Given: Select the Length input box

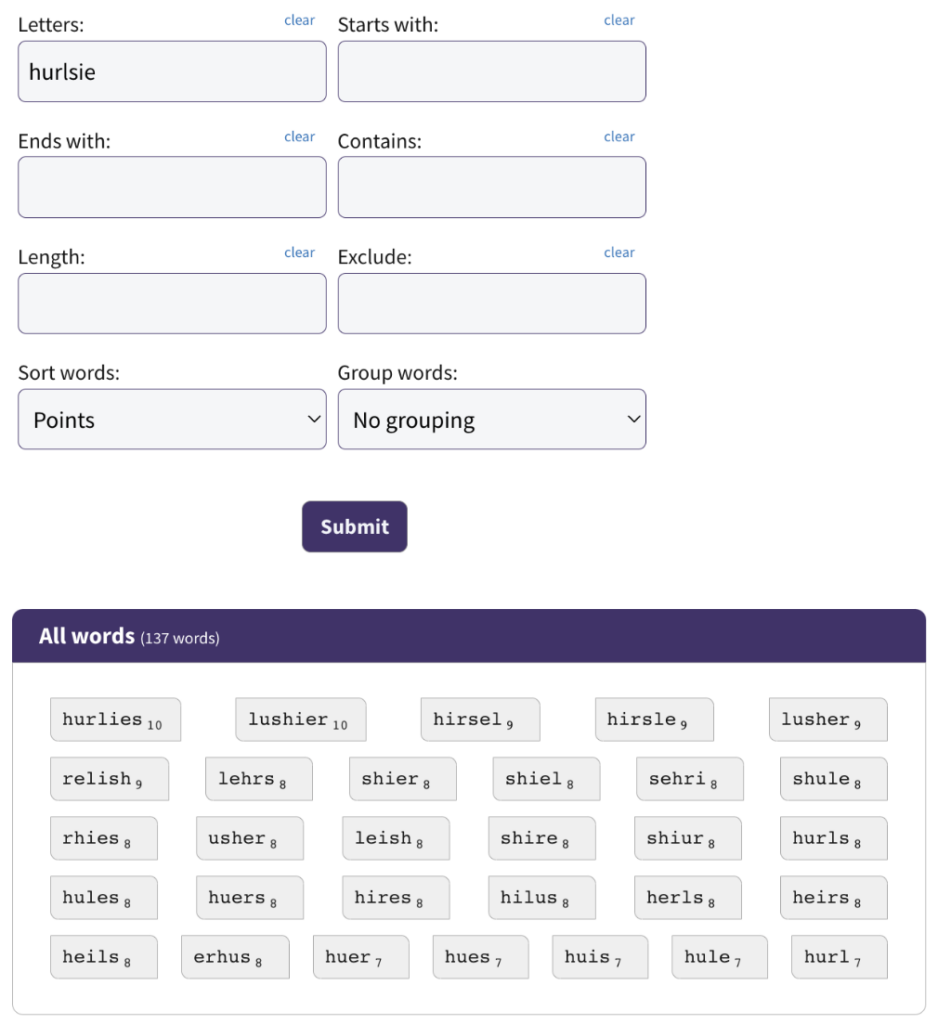Looking at the screenshot, I should 172,303.
